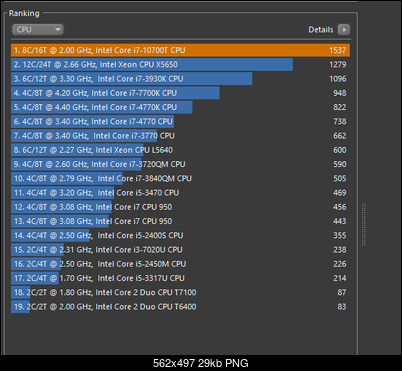402x371 pixels.
Task: Select the 3.40 GHz Core i7-4770 row
Action: click(x=180, y=122)
